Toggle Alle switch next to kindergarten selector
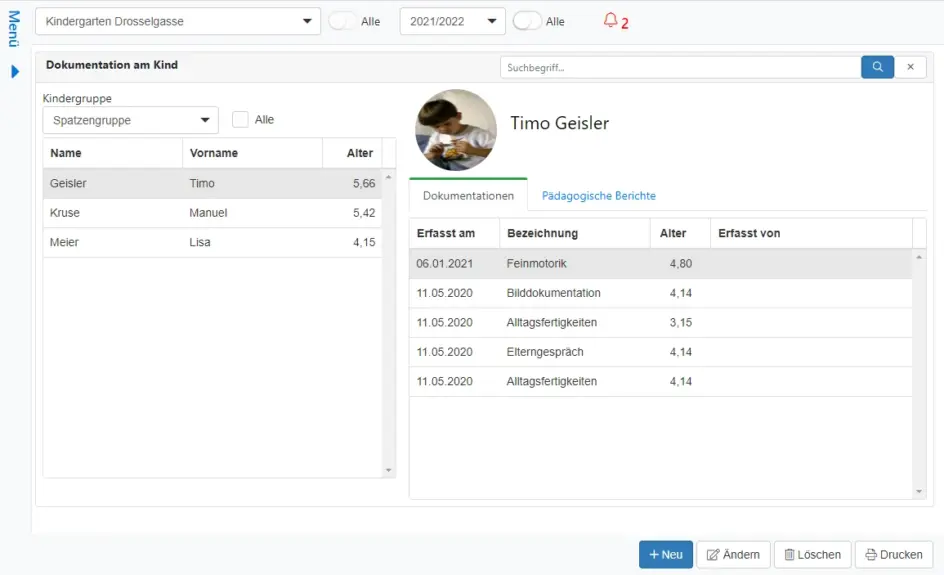Image resolution: width=944 pixels, height=575 pixels. (x=343, y=21)
